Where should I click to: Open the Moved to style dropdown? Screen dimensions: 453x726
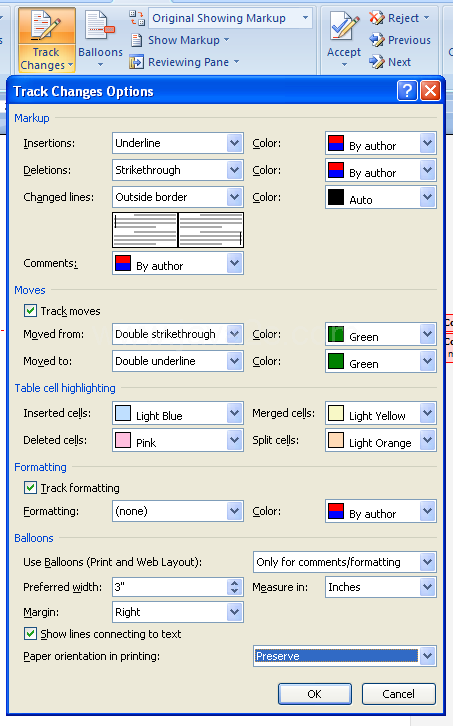[178, 361]
